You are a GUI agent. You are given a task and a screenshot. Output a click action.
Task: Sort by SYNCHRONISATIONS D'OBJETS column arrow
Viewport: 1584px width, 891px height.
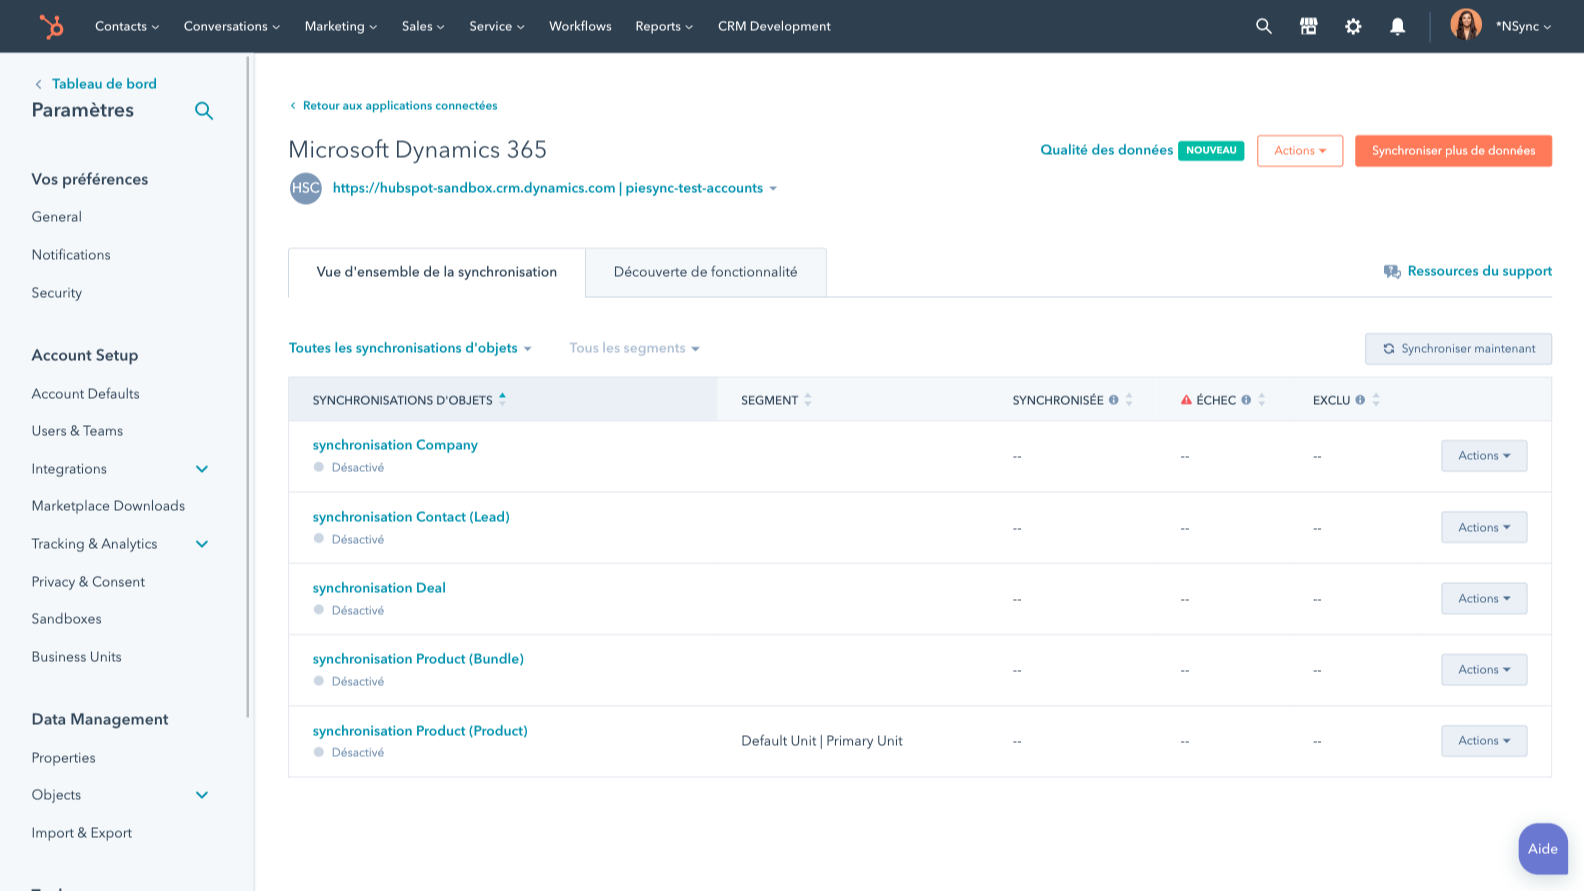pyautogui.click(x=502, y=399)
